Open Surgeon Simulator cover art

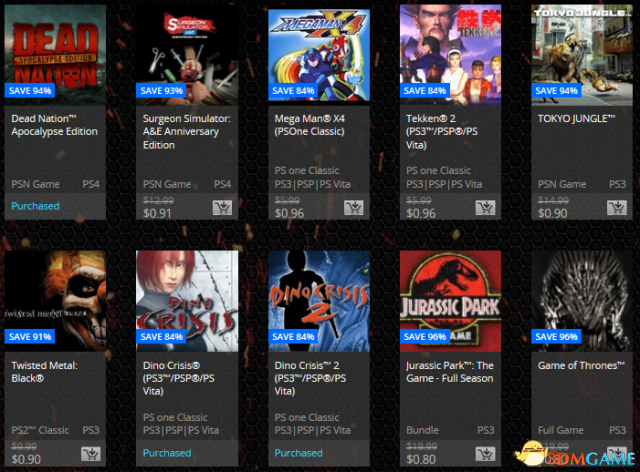pos(187,55)
